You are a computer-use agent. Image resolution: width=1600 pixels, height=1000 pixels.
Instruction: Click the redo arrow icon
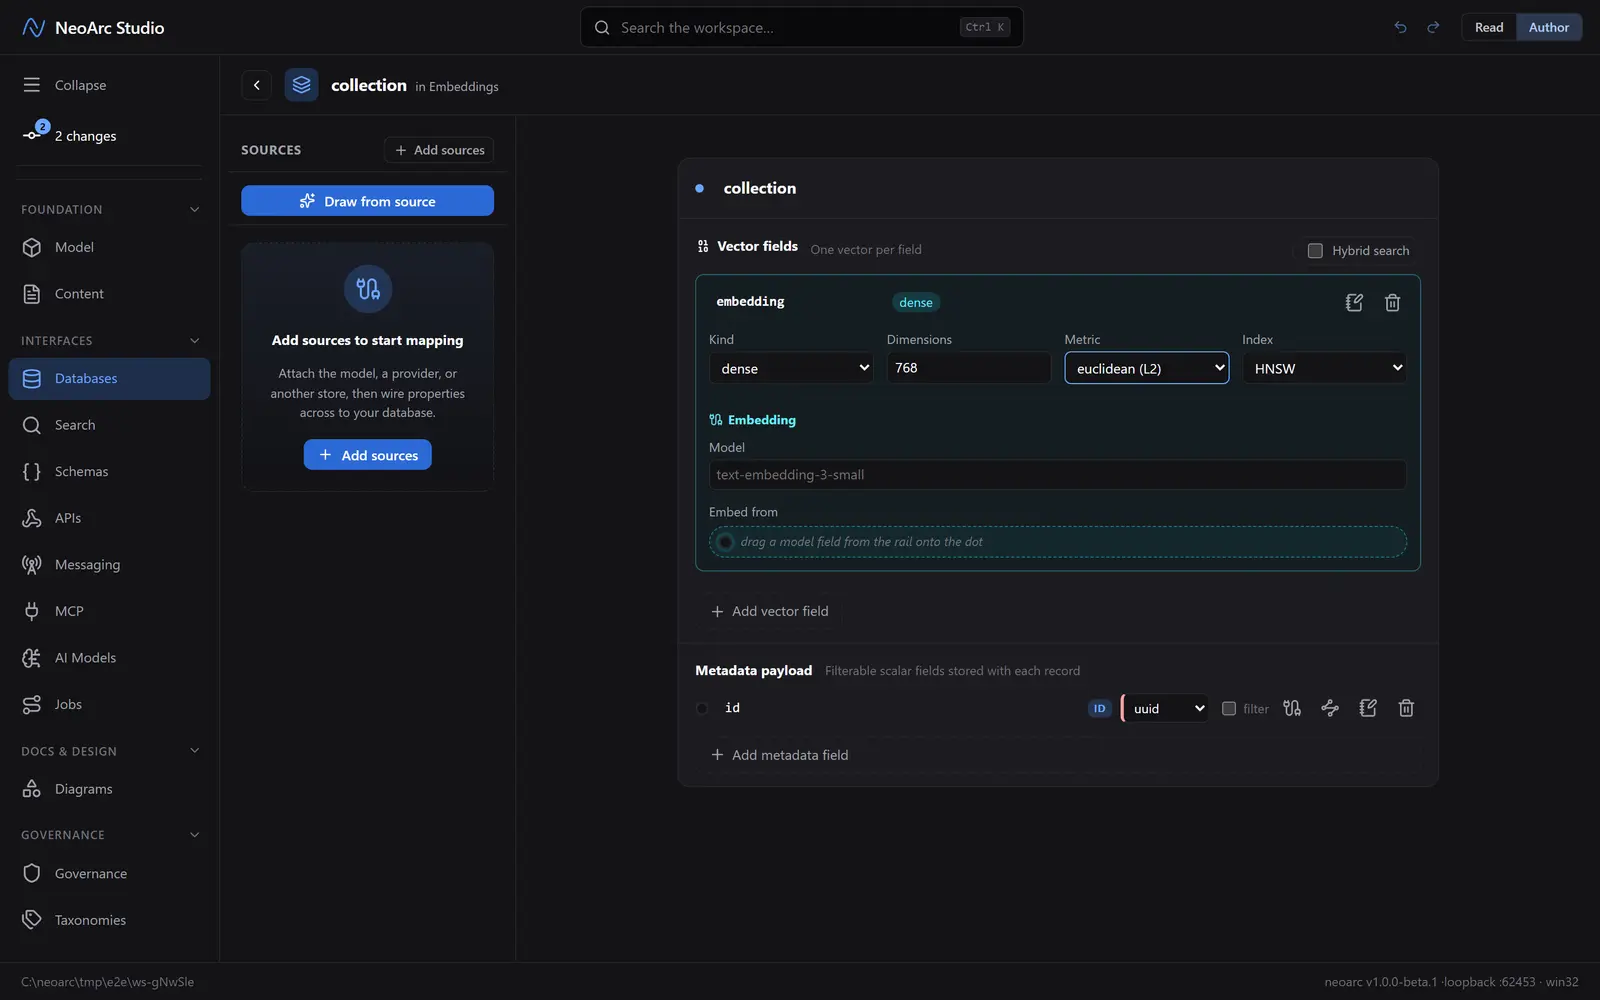click(1433, 27)
